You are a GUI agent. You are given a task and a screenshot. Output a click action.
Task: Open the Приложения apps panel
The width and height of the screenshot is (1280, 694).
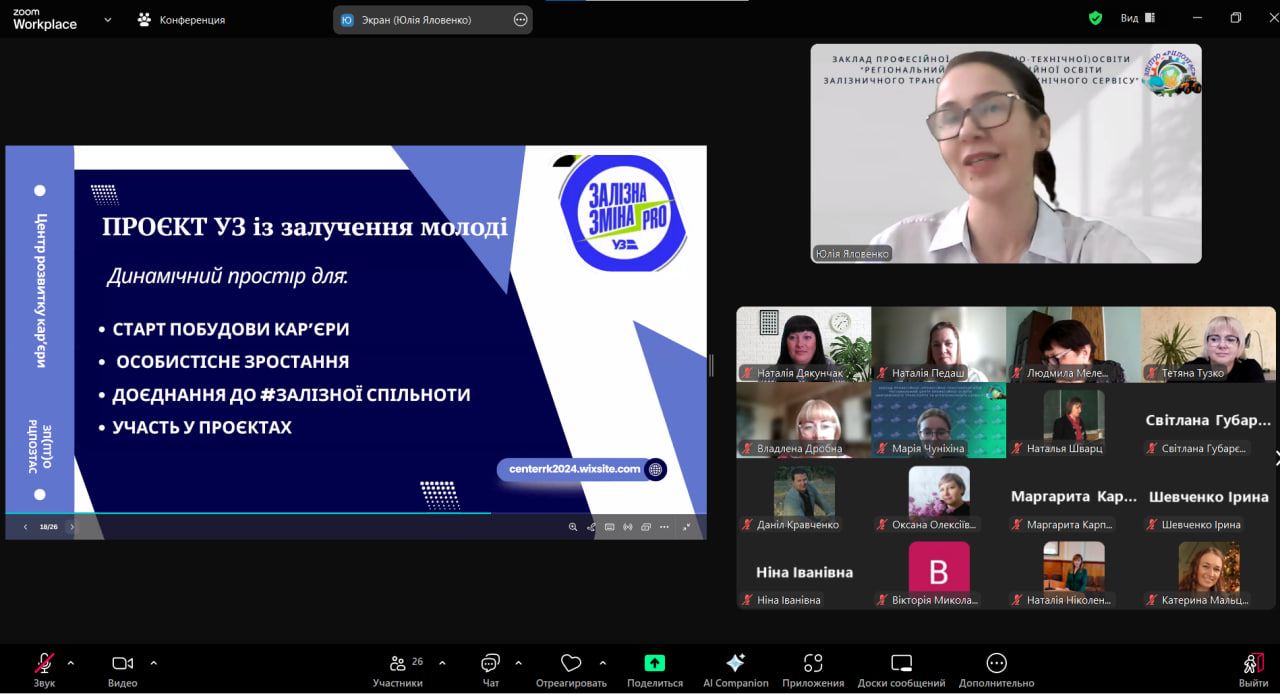(x=813, y=669)
